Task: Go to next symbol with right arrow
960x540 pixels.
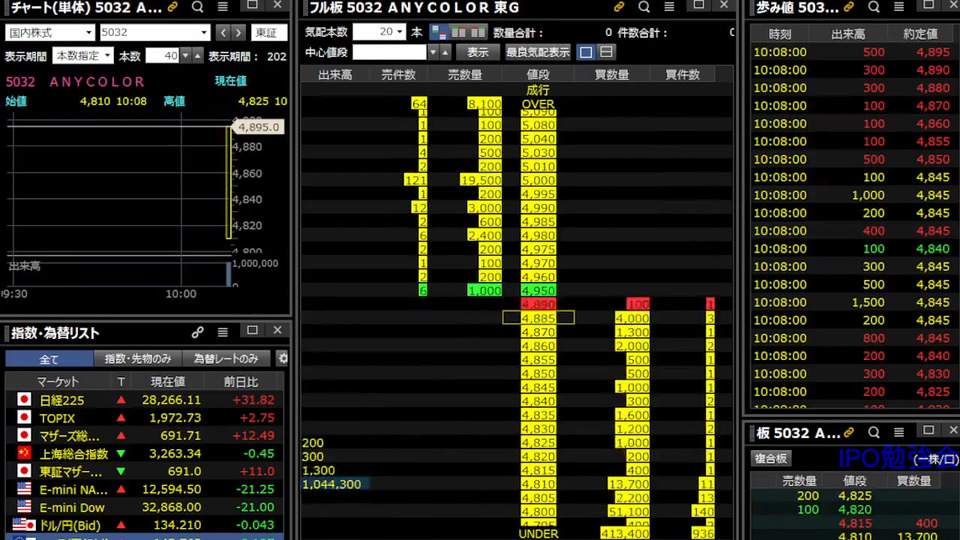Action: [239, 32]
